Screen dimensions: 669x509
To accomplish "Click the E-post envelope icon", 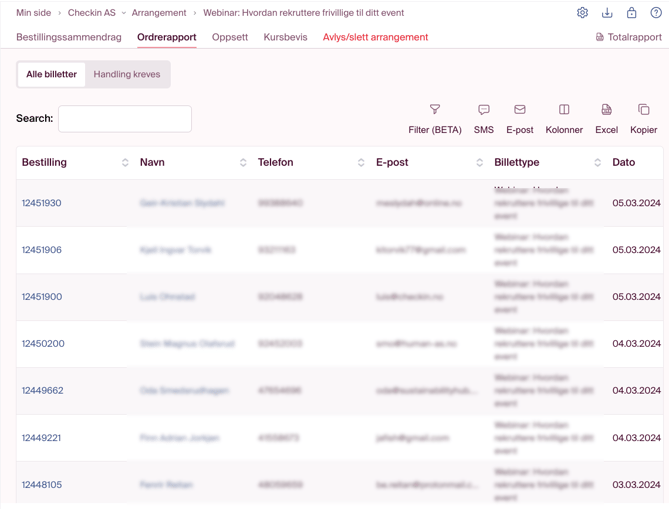I will click(520, 110).
